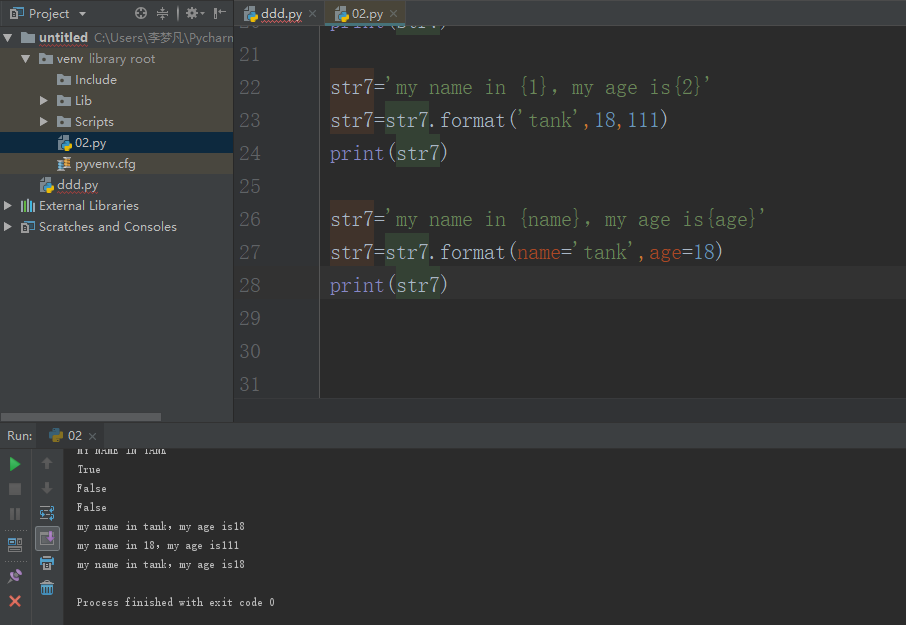Click the red X close icon in Run panel
Screen dimensions: 906x625
pos(15,601)
